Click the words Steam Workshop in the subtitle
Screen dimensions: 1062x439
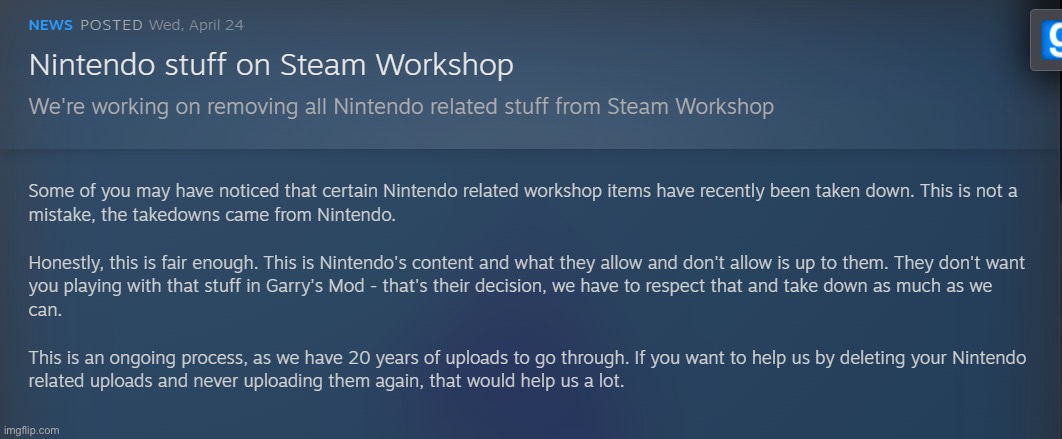pyautogui.click(x=690, y=107)
